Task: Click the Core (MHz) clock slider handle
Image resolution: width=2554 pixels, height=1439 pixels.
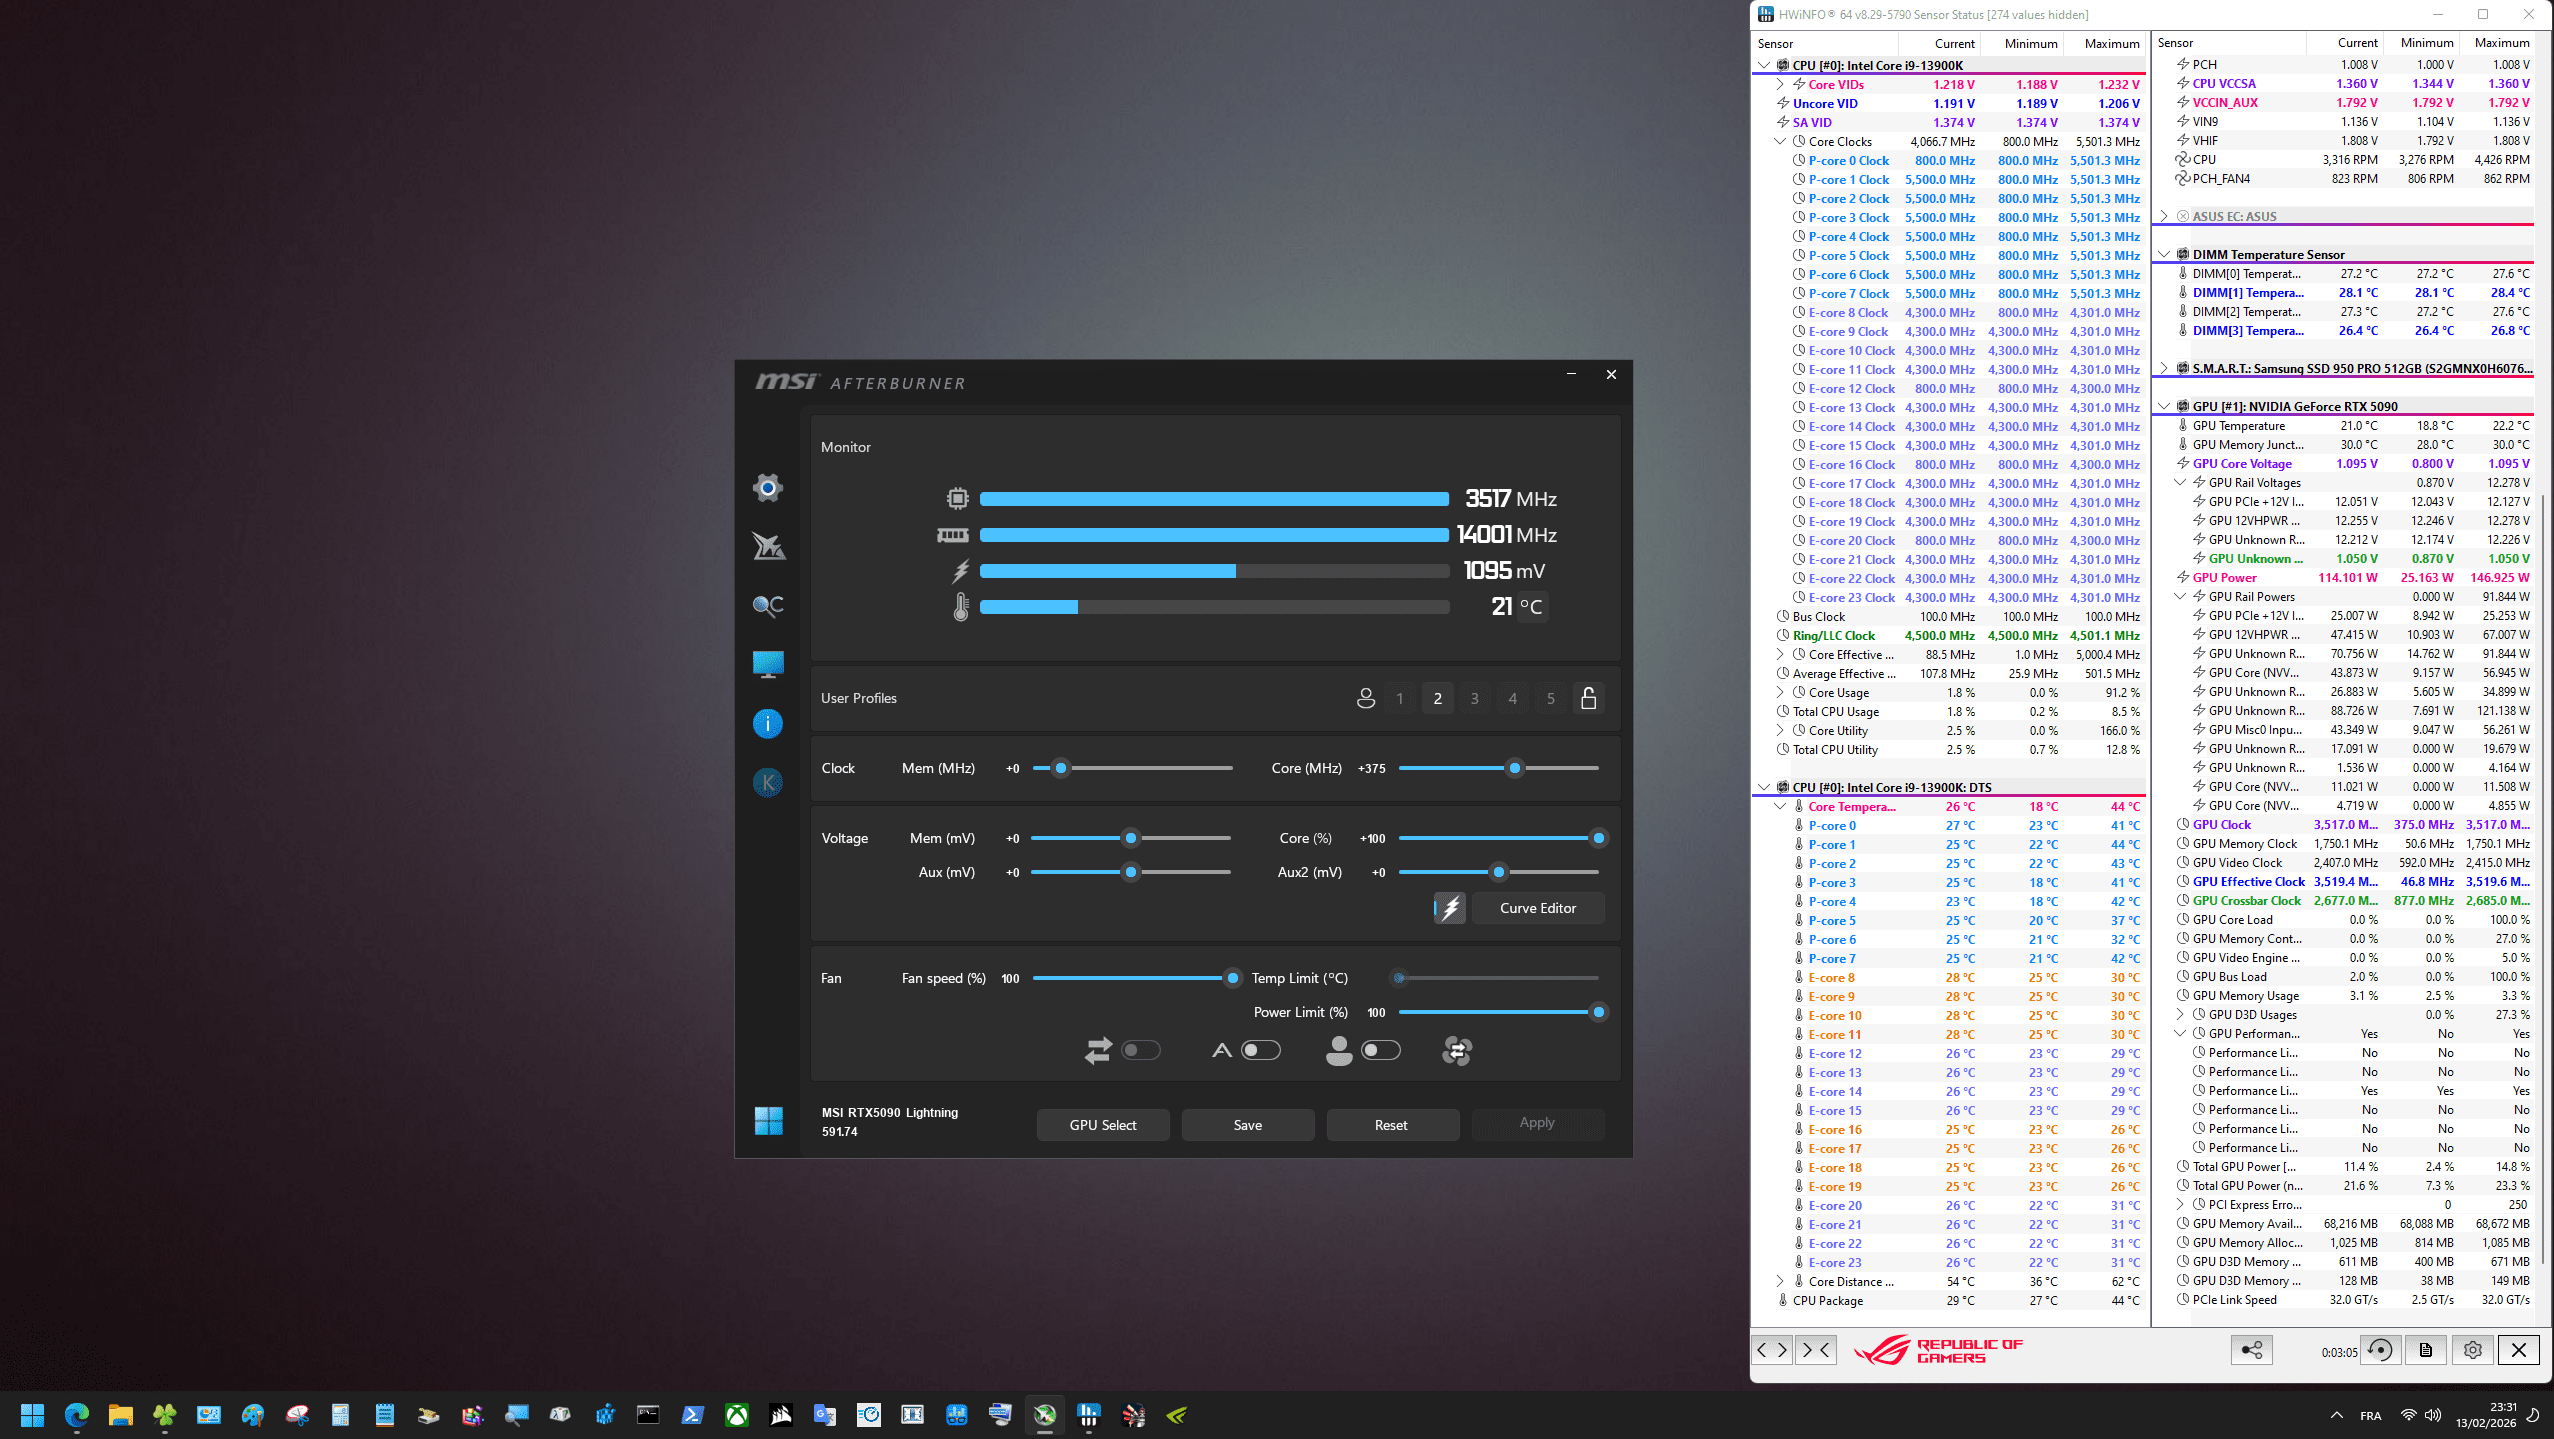Action: point(1514,768)
